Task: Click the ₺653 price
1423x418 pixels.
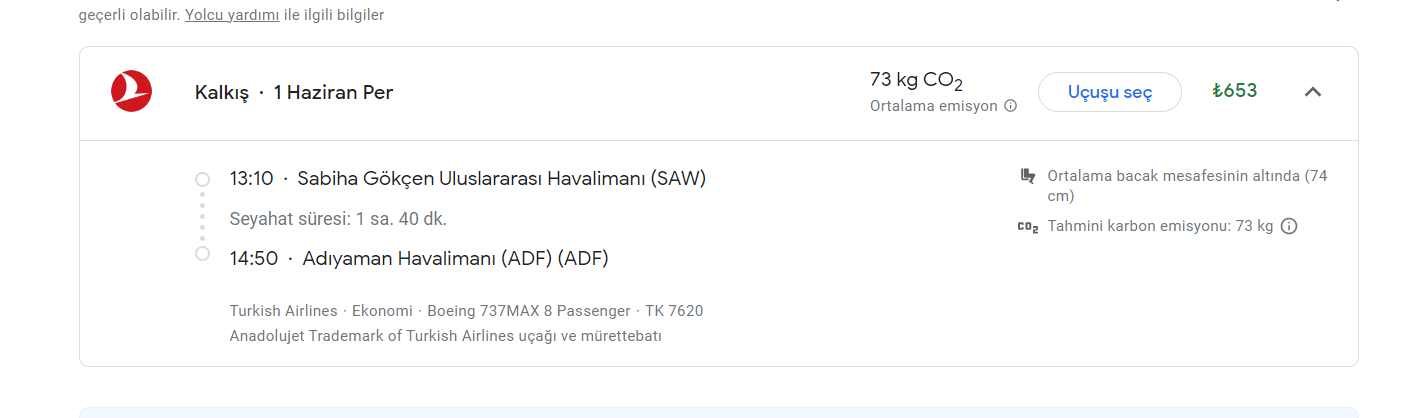Action: pos(1234,91)
